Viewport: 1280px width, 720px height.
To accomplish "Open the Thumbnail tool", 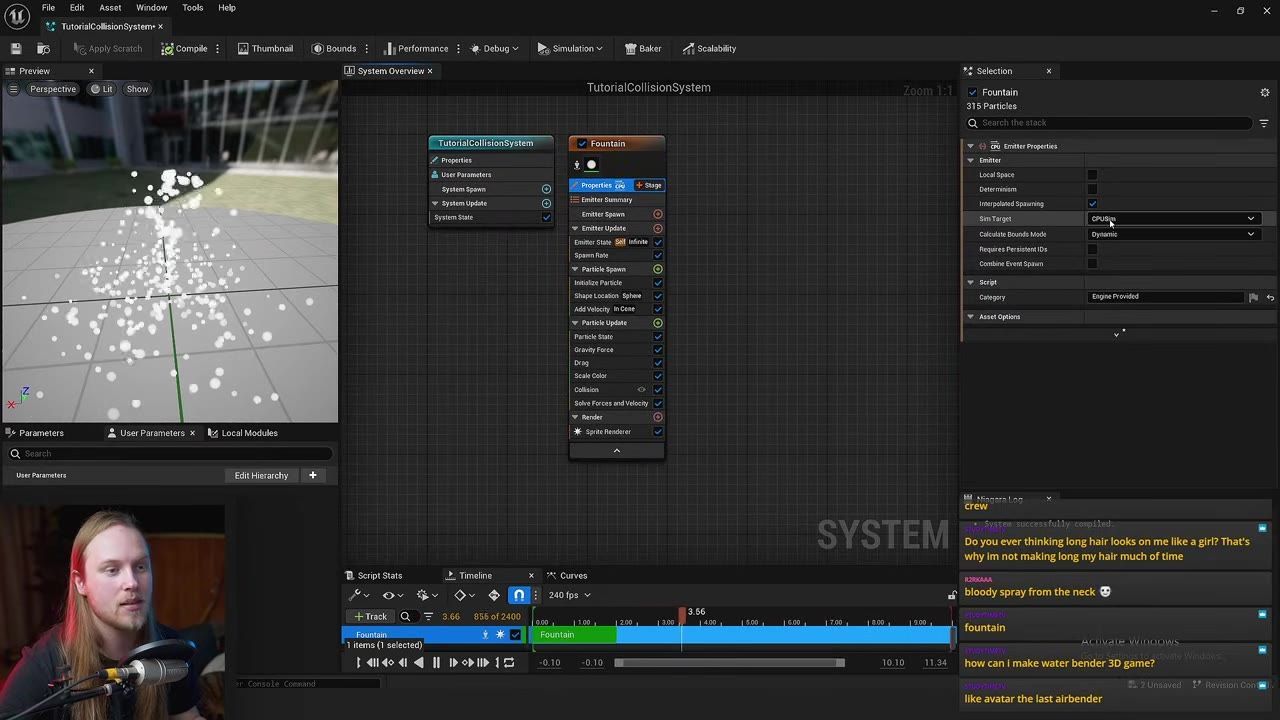I will 265,48.
